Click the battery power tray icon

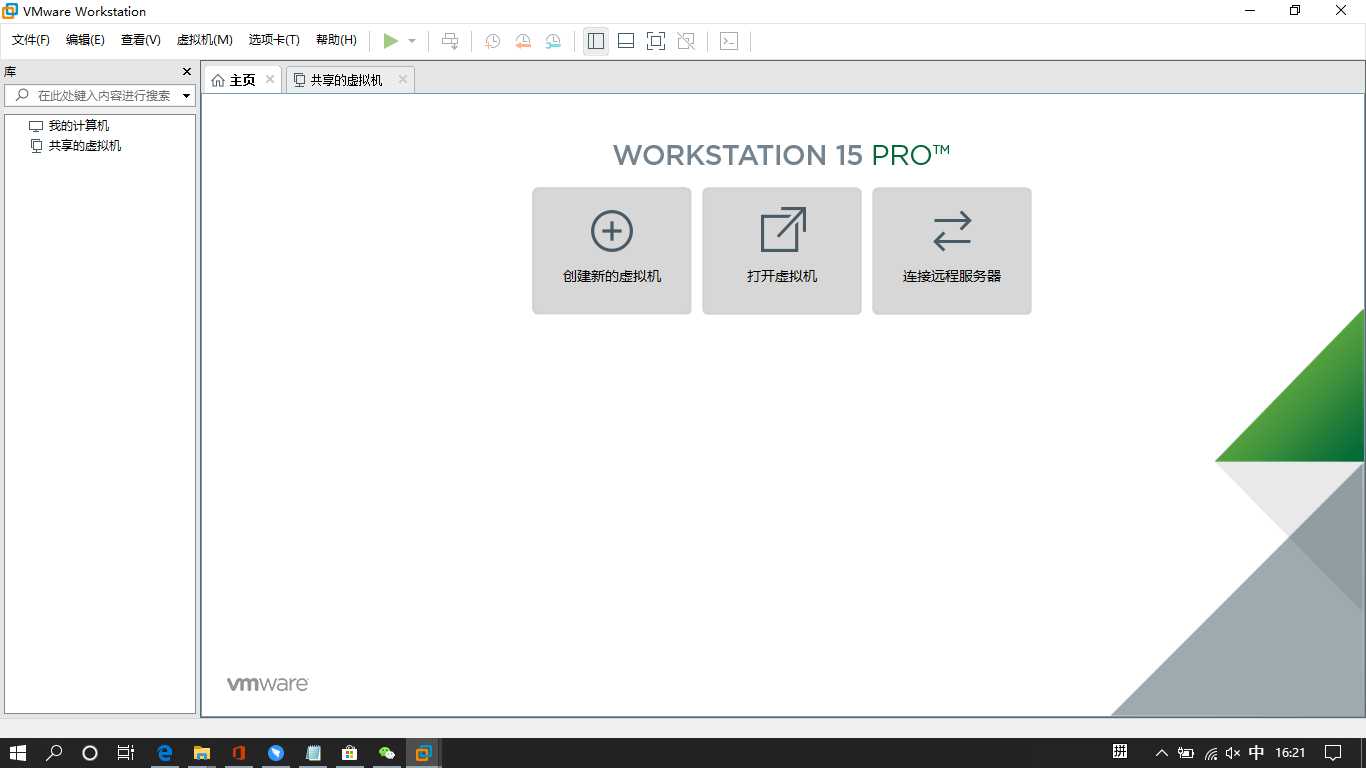pyautogui.click(x=1186, y=753)
